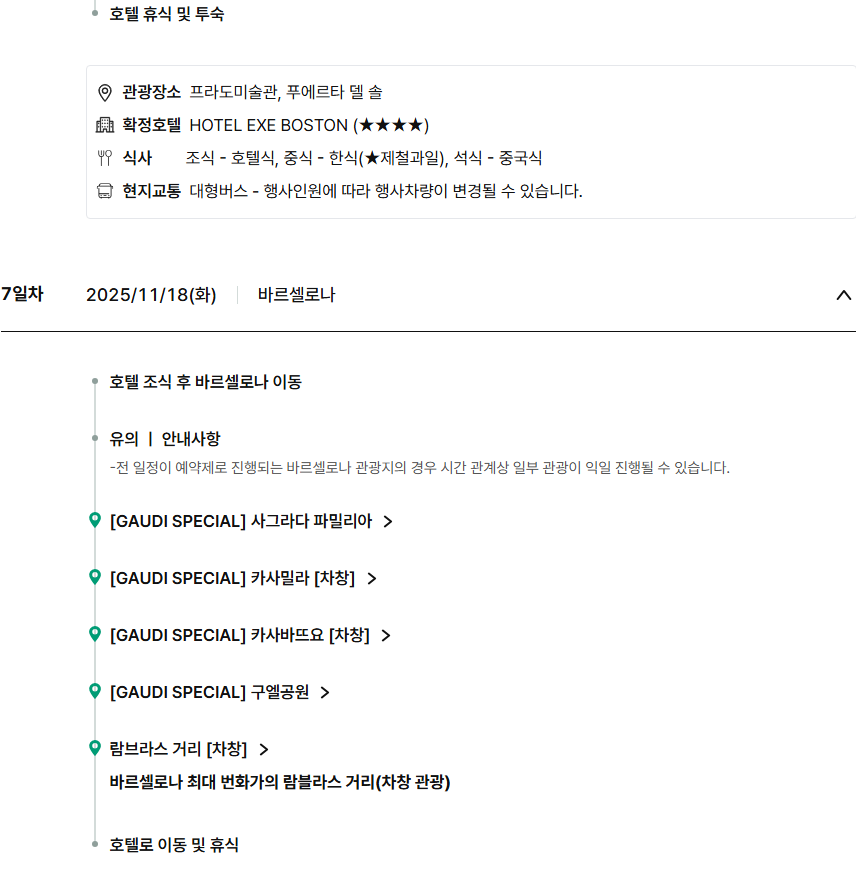Click the green pin beside 람브라스 거리
The height and width of the screenshot is (885, 856).
coord(95,748)
